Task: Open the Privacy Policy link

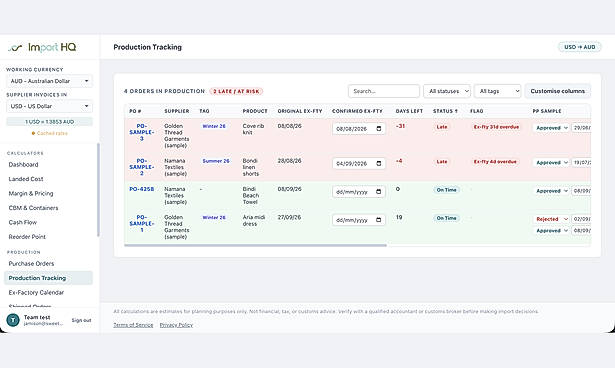Action: coord(176,325)
